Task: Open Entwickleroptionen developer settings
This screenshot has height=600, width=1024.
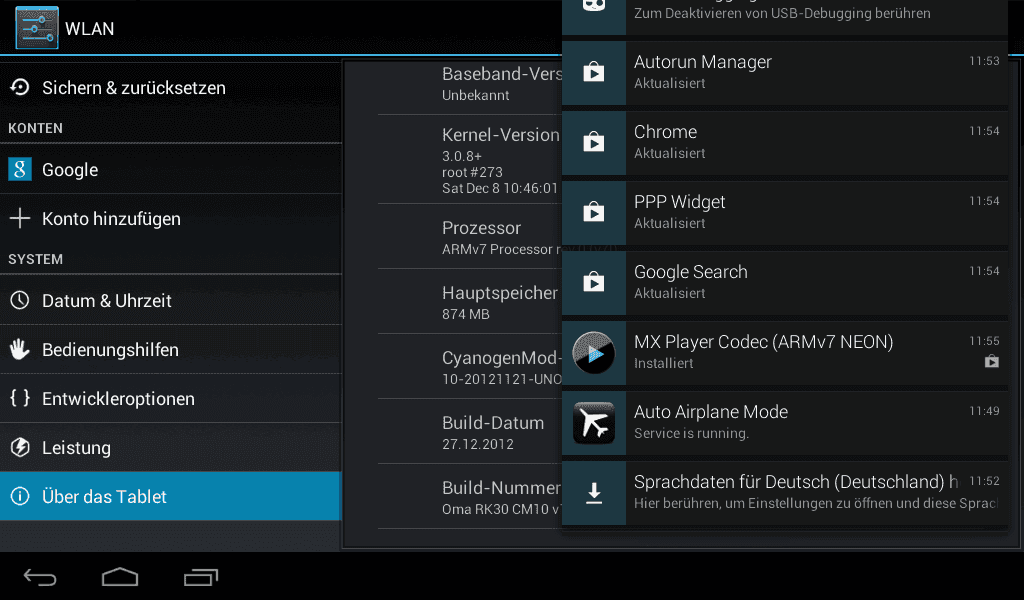Action: click(x=170, y=398)
